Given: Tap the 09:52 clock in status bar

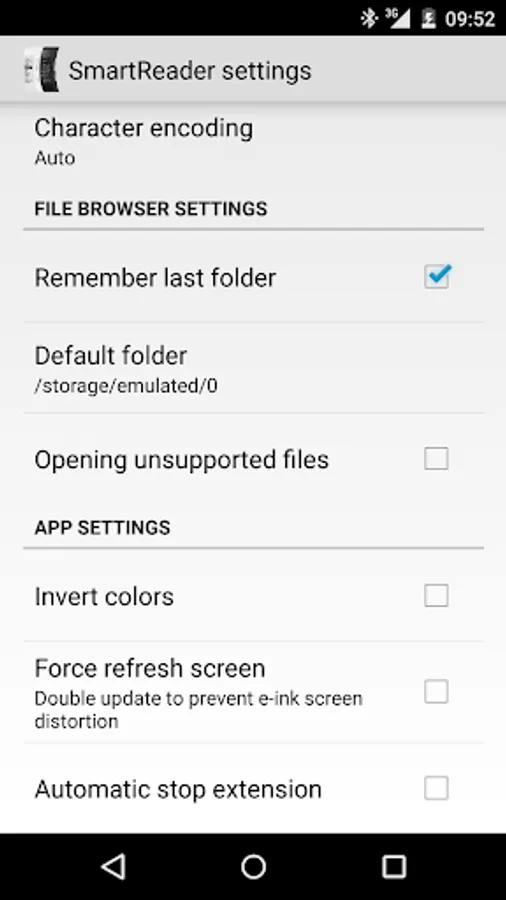Looking at the screenshot, I should pyautogui.click(x=470, y=18).
